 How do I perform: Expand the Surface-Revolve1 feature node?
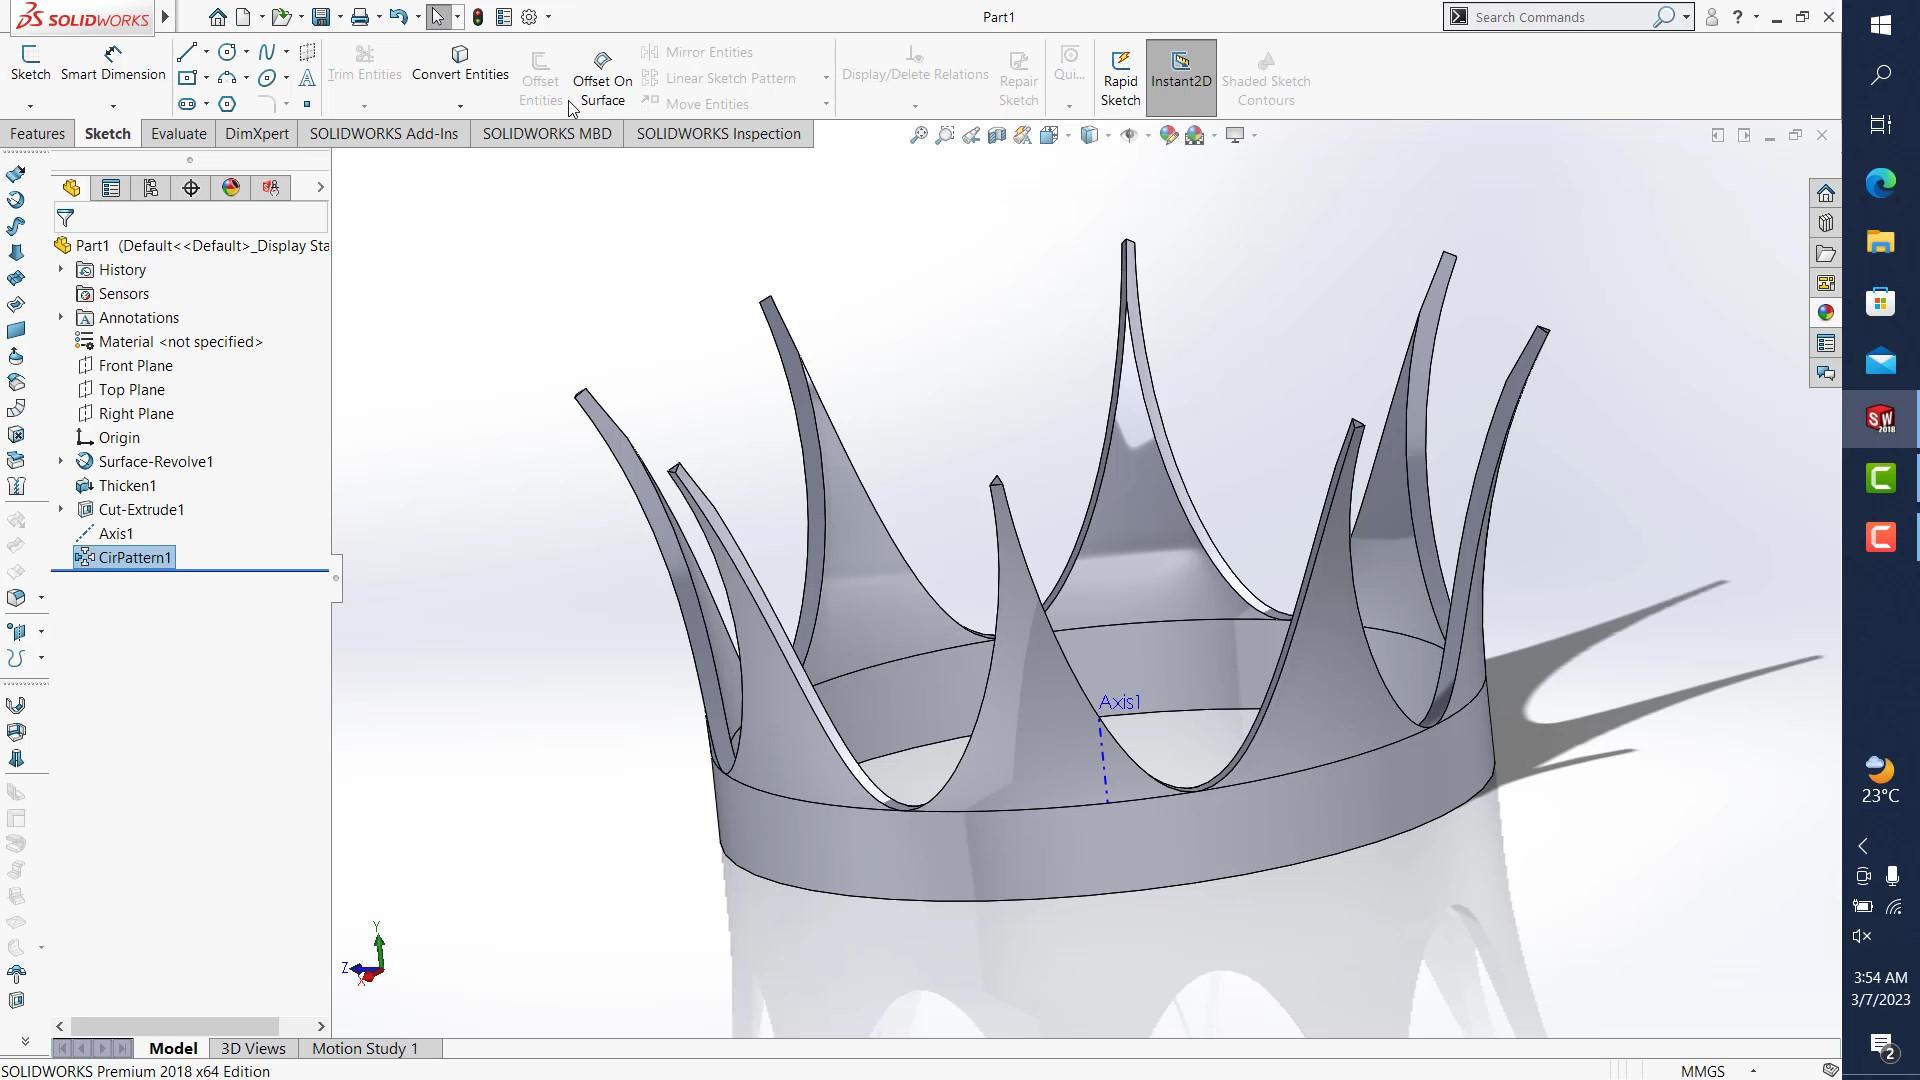[x=61, y=462]
